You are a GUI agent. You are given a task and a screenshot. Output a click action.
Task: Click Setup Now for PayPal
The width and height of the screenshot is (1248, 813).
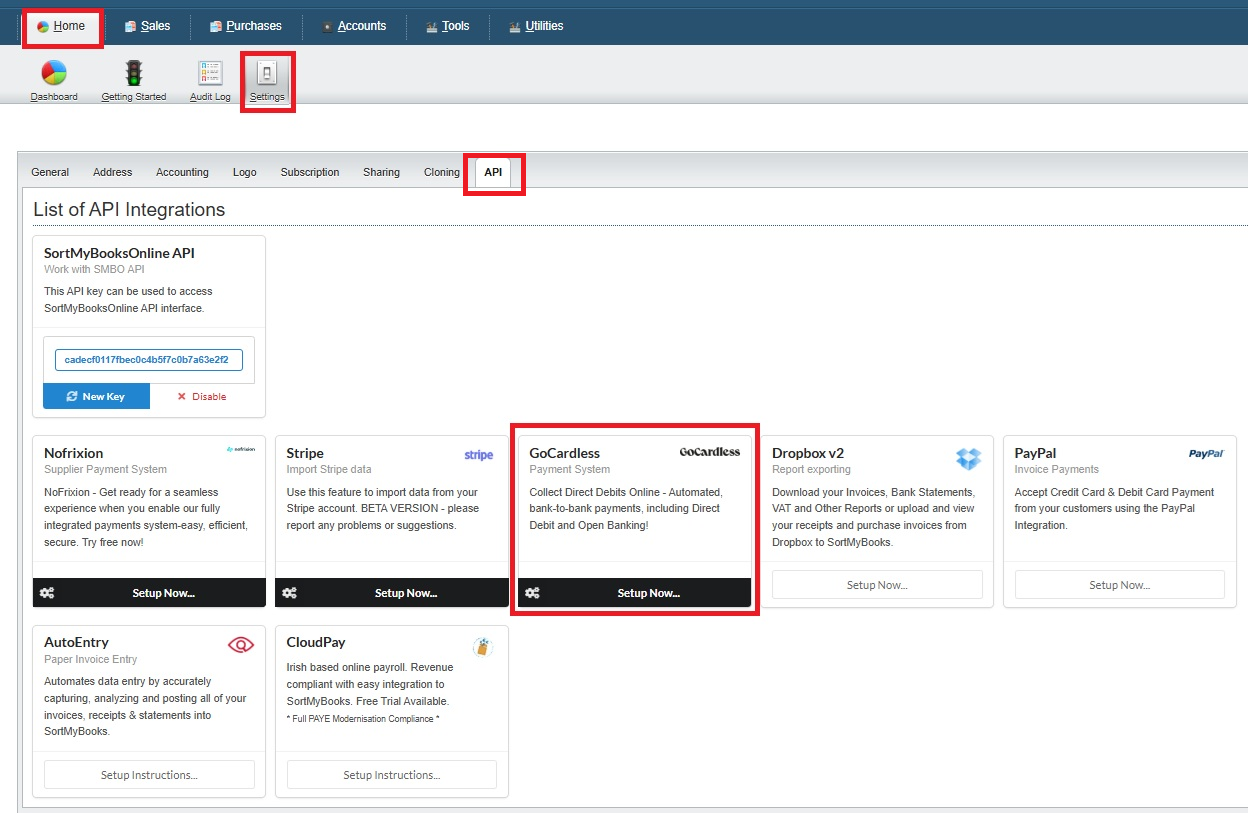coord(1120,585)
